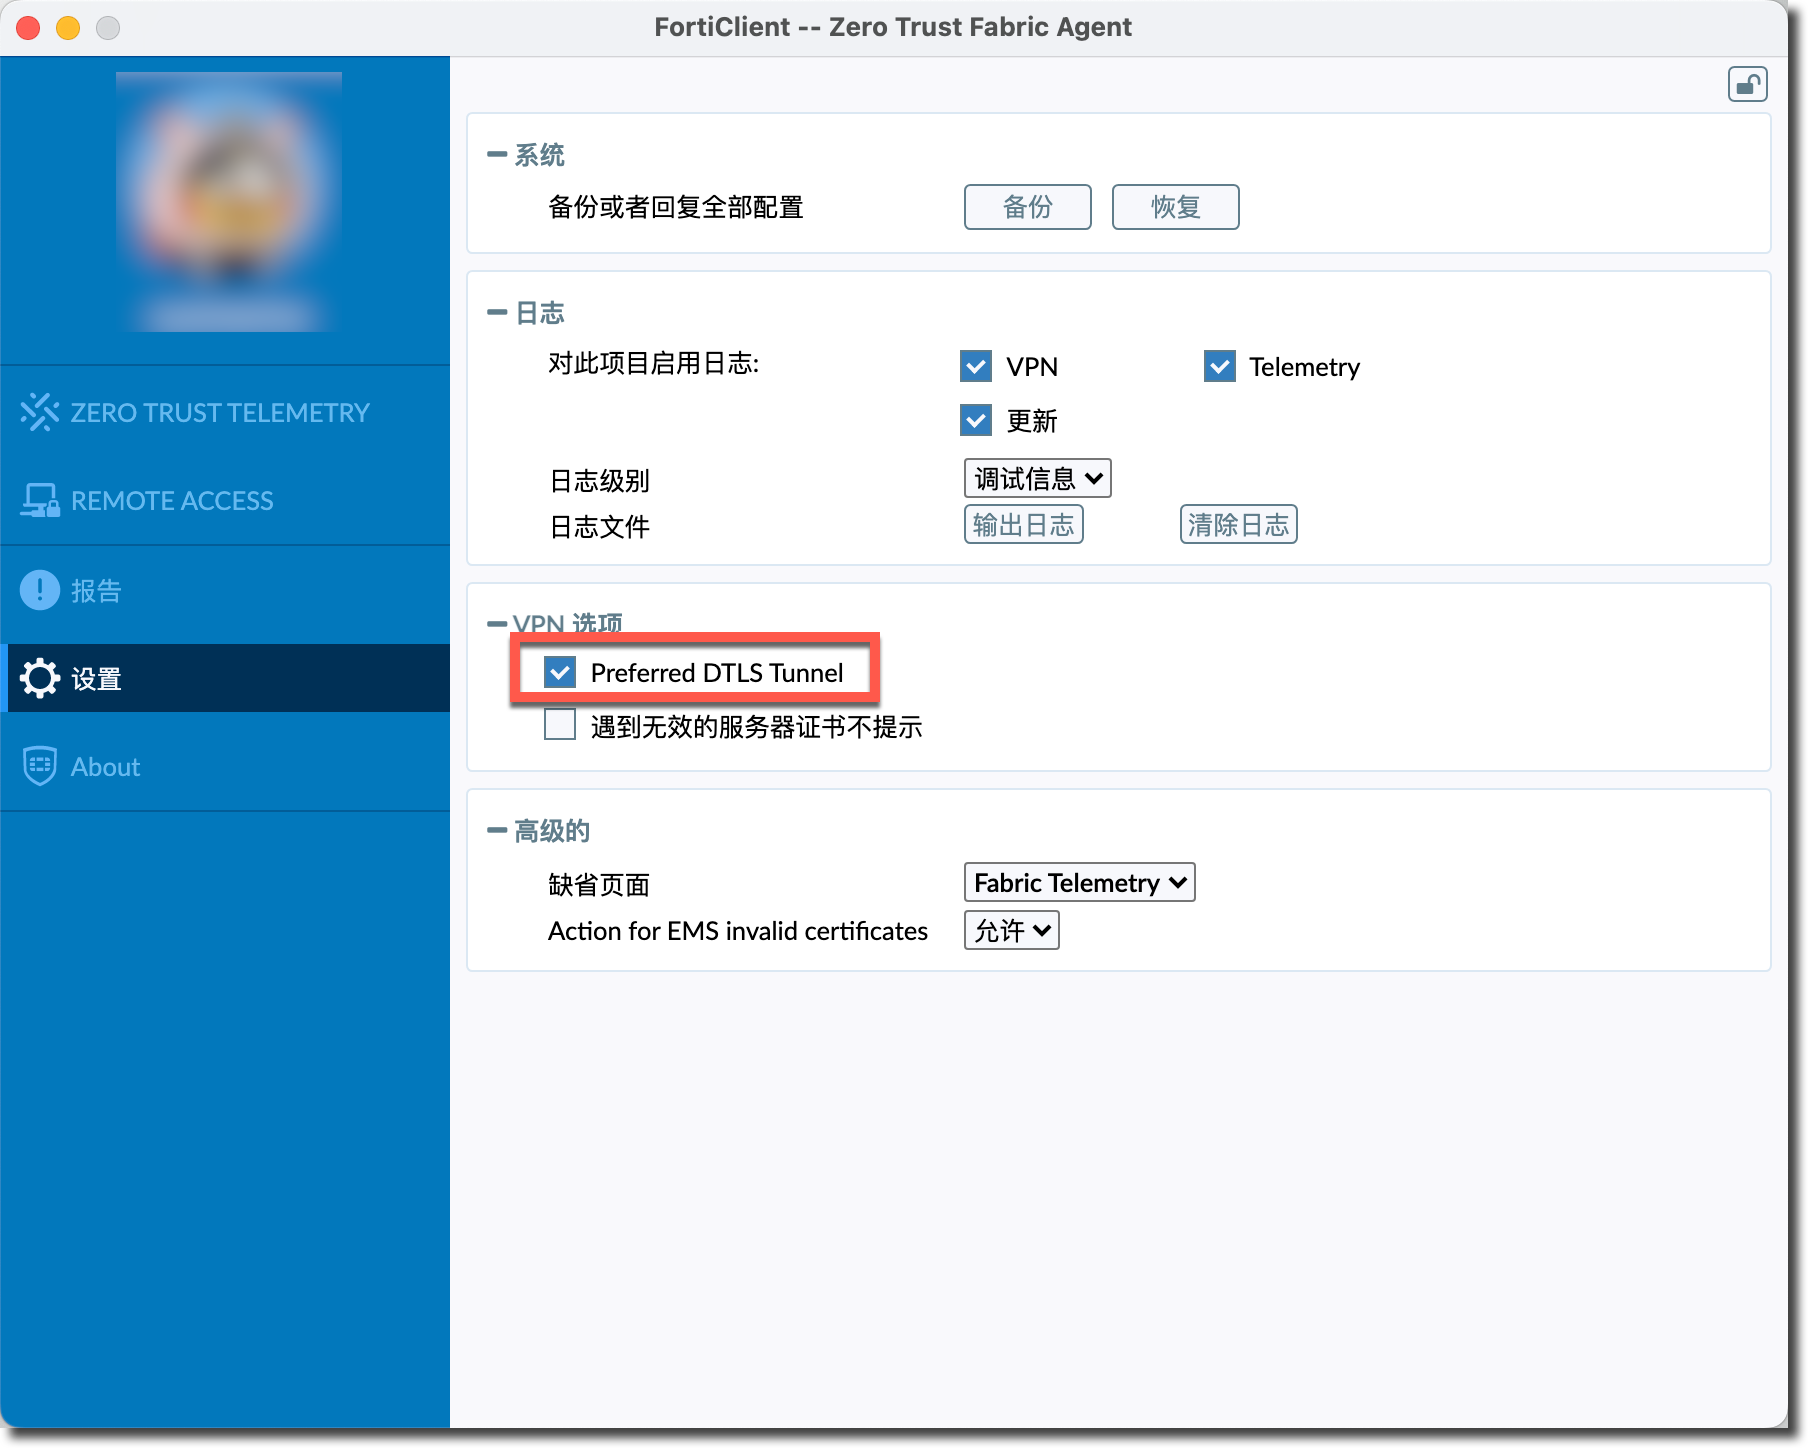
Task: Disable Telemetry logging checkbox
Action: click(x=1219, y=366)
